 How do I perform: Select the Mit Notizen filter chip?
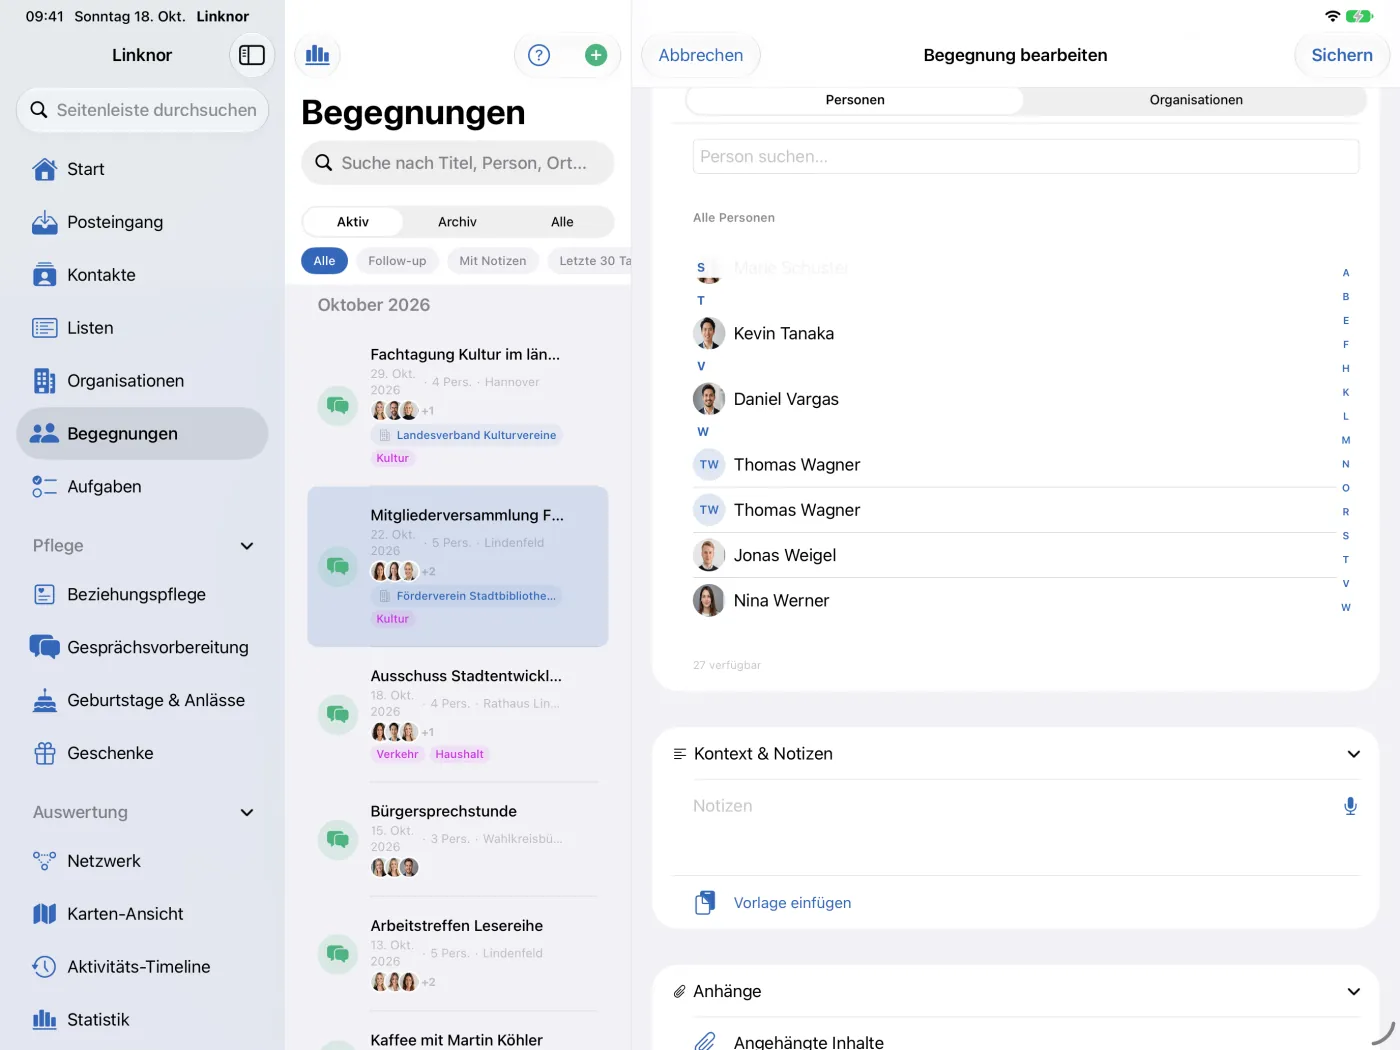pos(493,261)
